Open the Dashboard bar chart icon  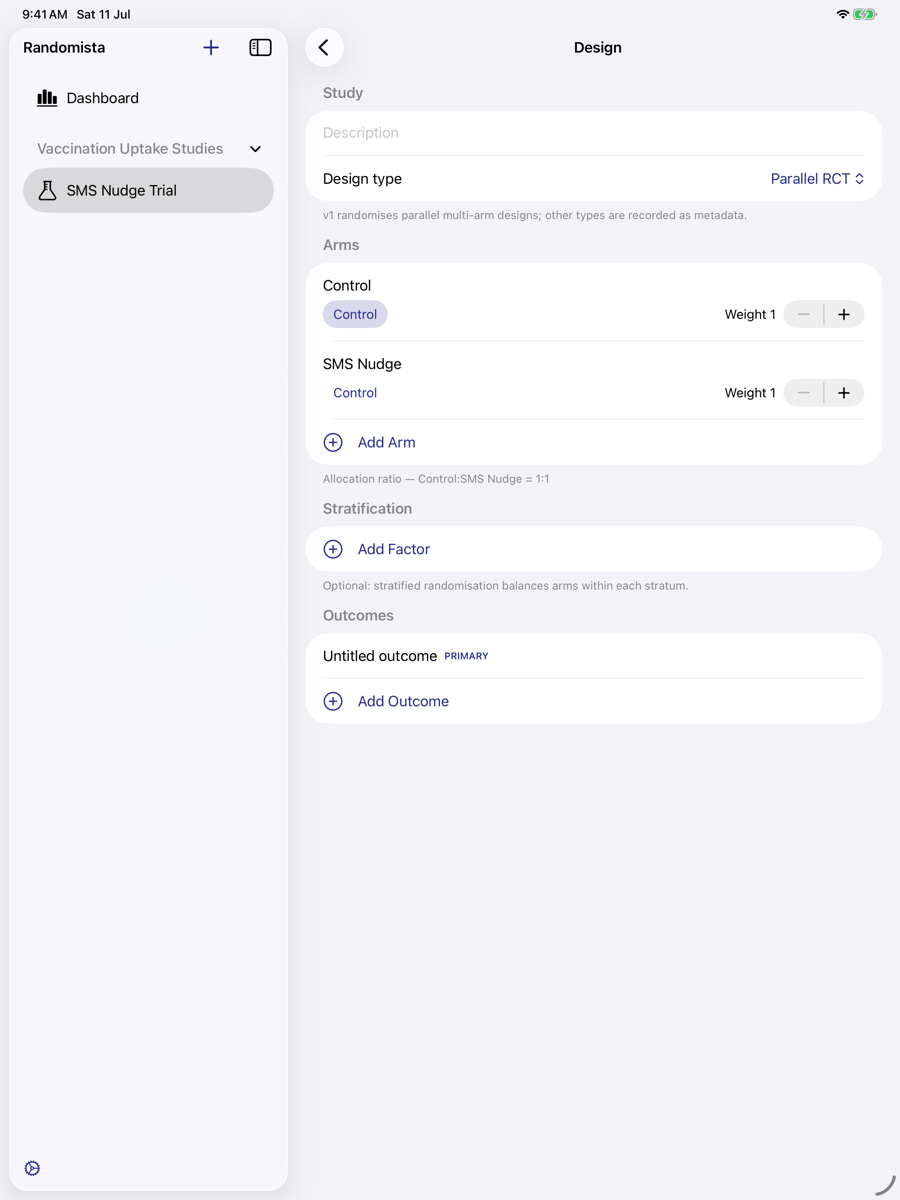point(47,98)
